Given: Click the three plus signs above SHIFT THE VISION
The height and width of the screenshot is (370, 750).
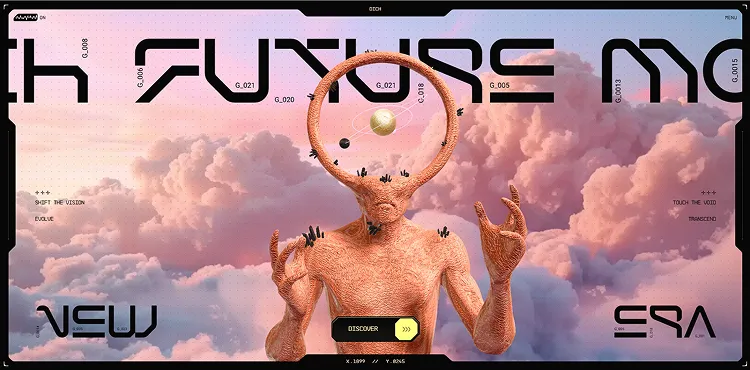Looking at the screenshot, I should pyautogui.click(x=43, y=193).
